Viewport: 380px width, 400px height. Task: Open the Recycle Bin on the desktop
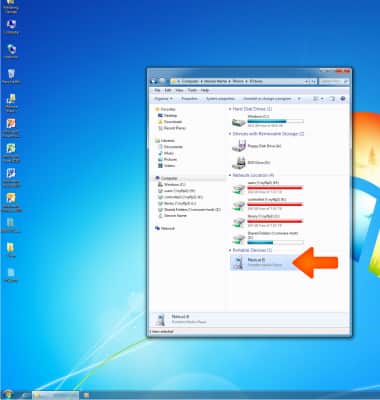click(11, 76)
